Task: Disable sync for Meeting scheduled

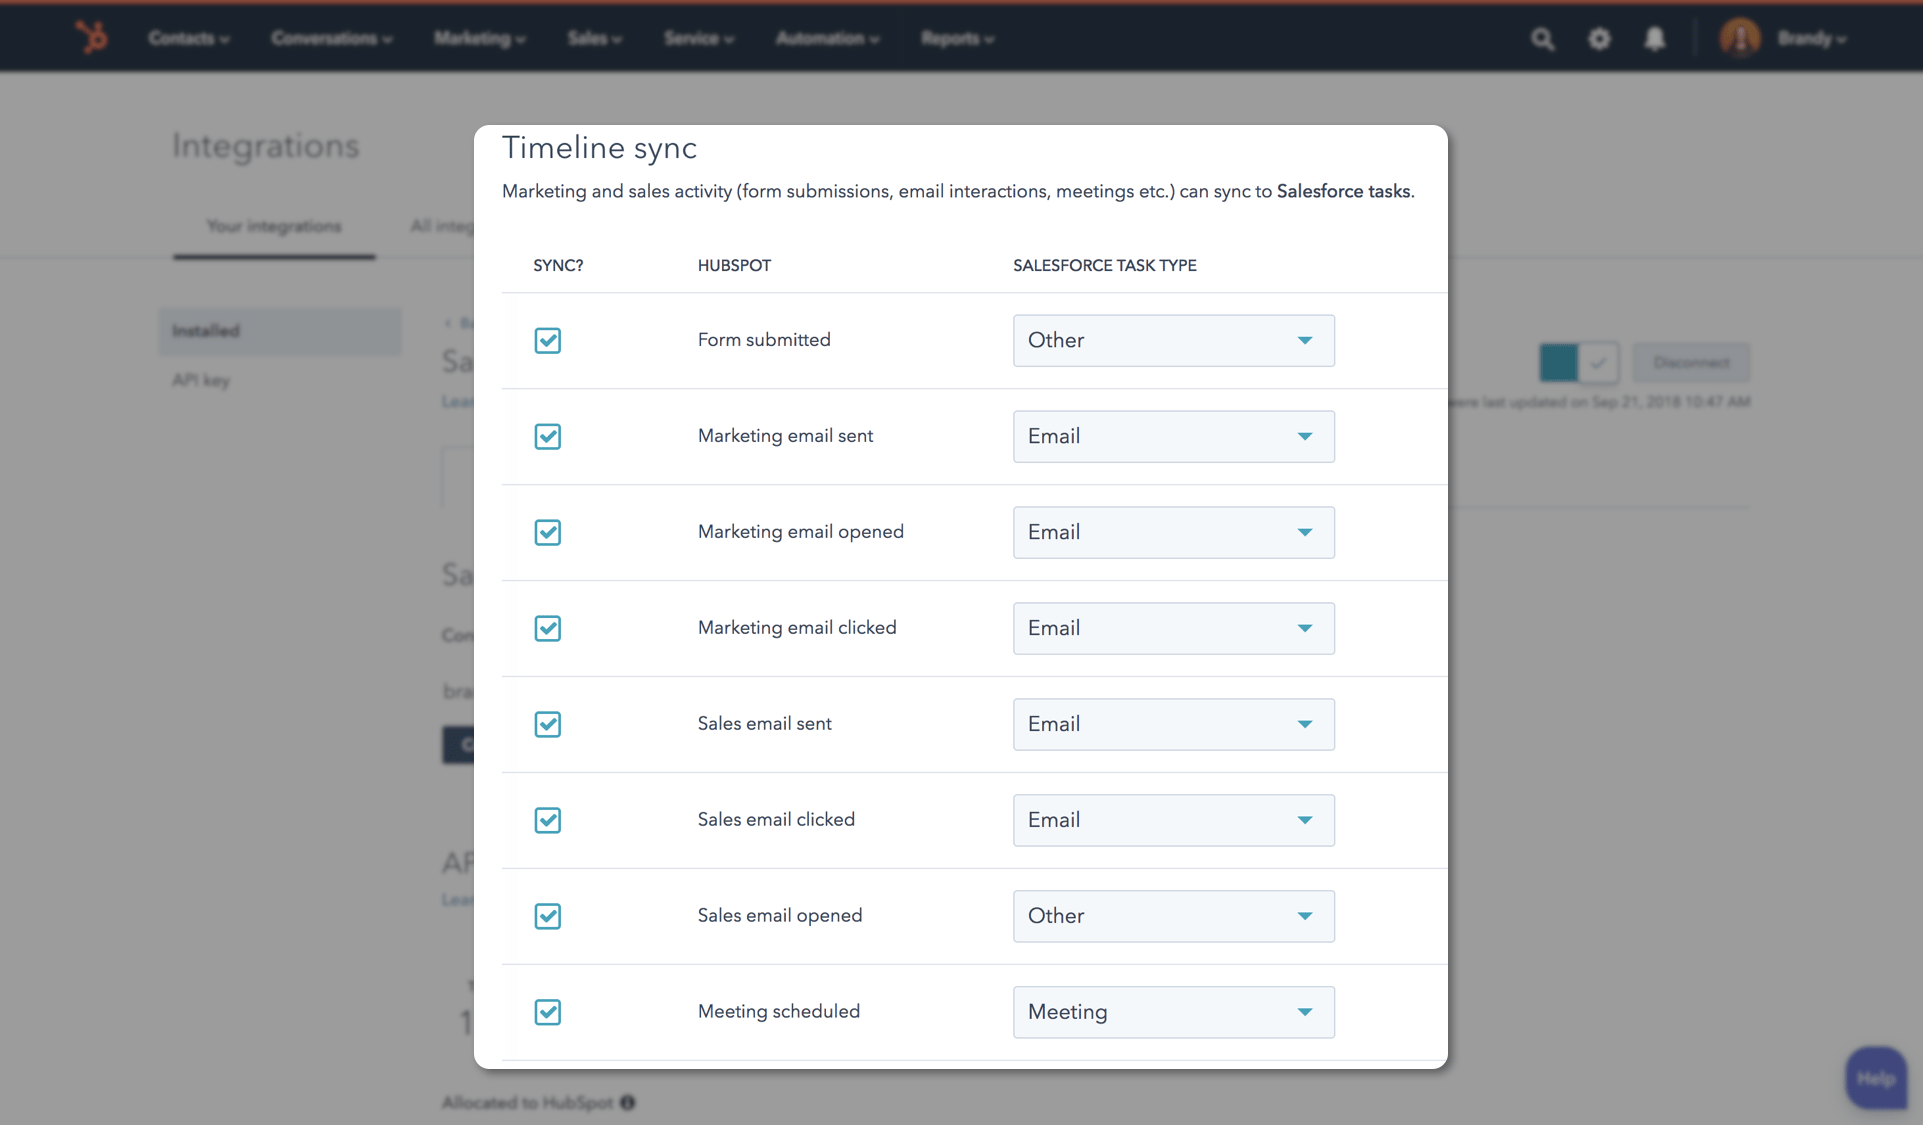Action: pos(548,1012)
